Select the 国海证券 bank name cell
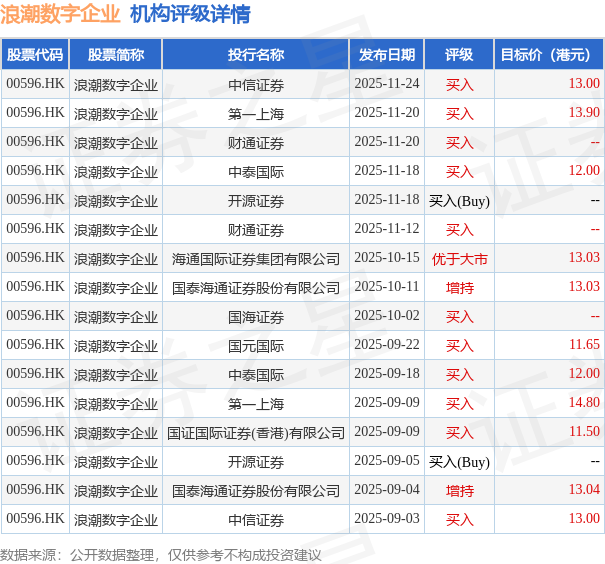The width and height of the screenshot is (605, 564). [256, 316]
